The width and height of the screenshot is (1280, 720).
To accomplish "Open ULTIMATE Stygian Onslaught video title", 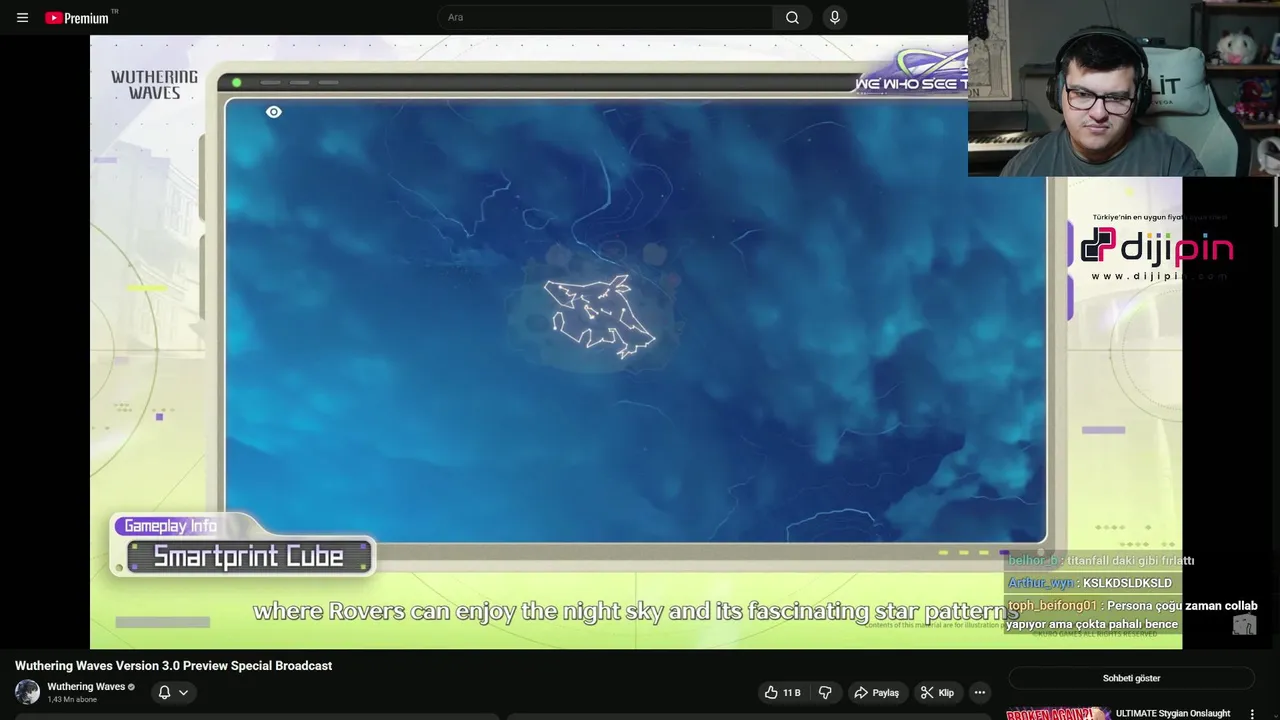I will point(1173,713).
